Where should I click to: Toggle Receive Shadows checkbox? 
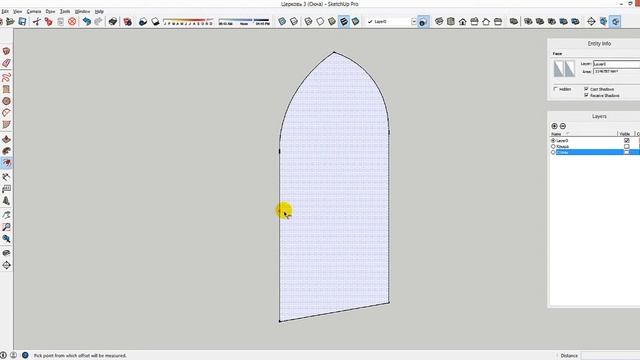coord(587,95)
